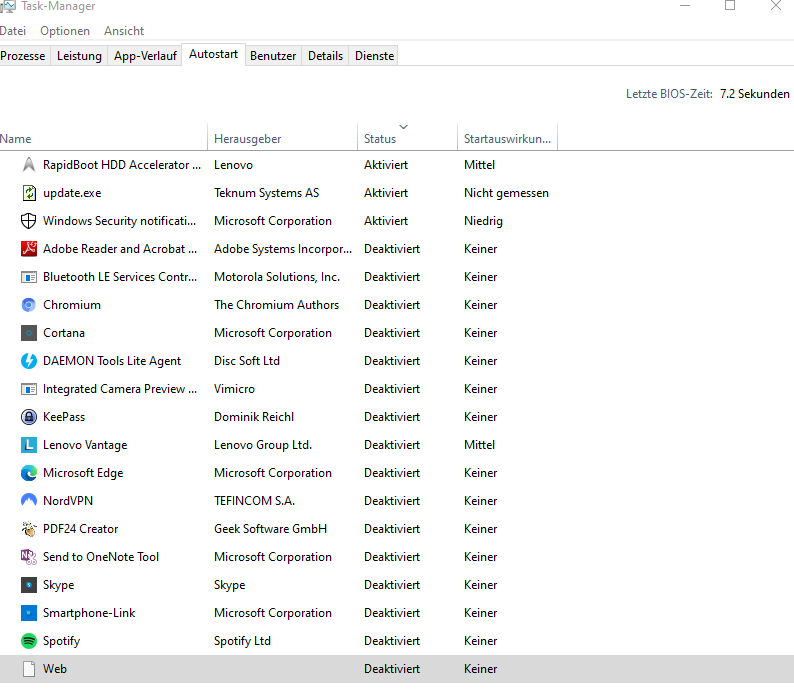Open the Optionen menu
The image size is (794, 691).
click(x=65, y=31)
